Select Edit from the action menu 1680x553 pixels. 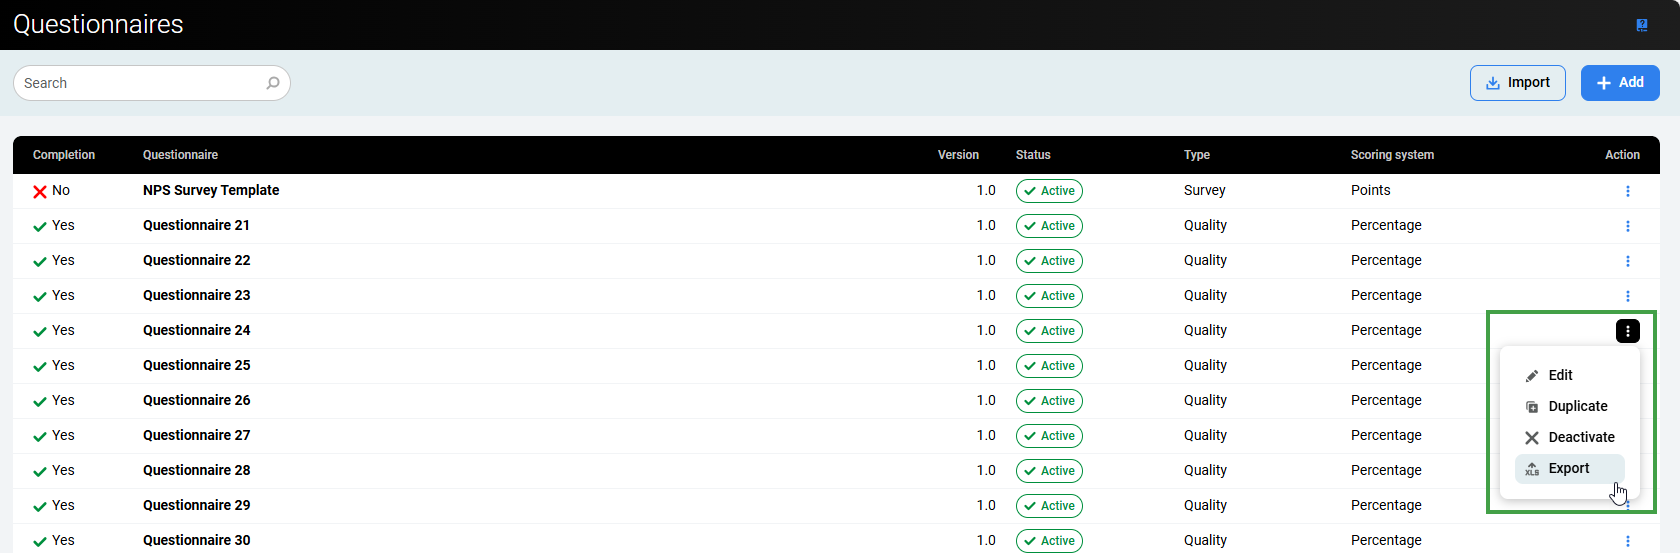1560,375
